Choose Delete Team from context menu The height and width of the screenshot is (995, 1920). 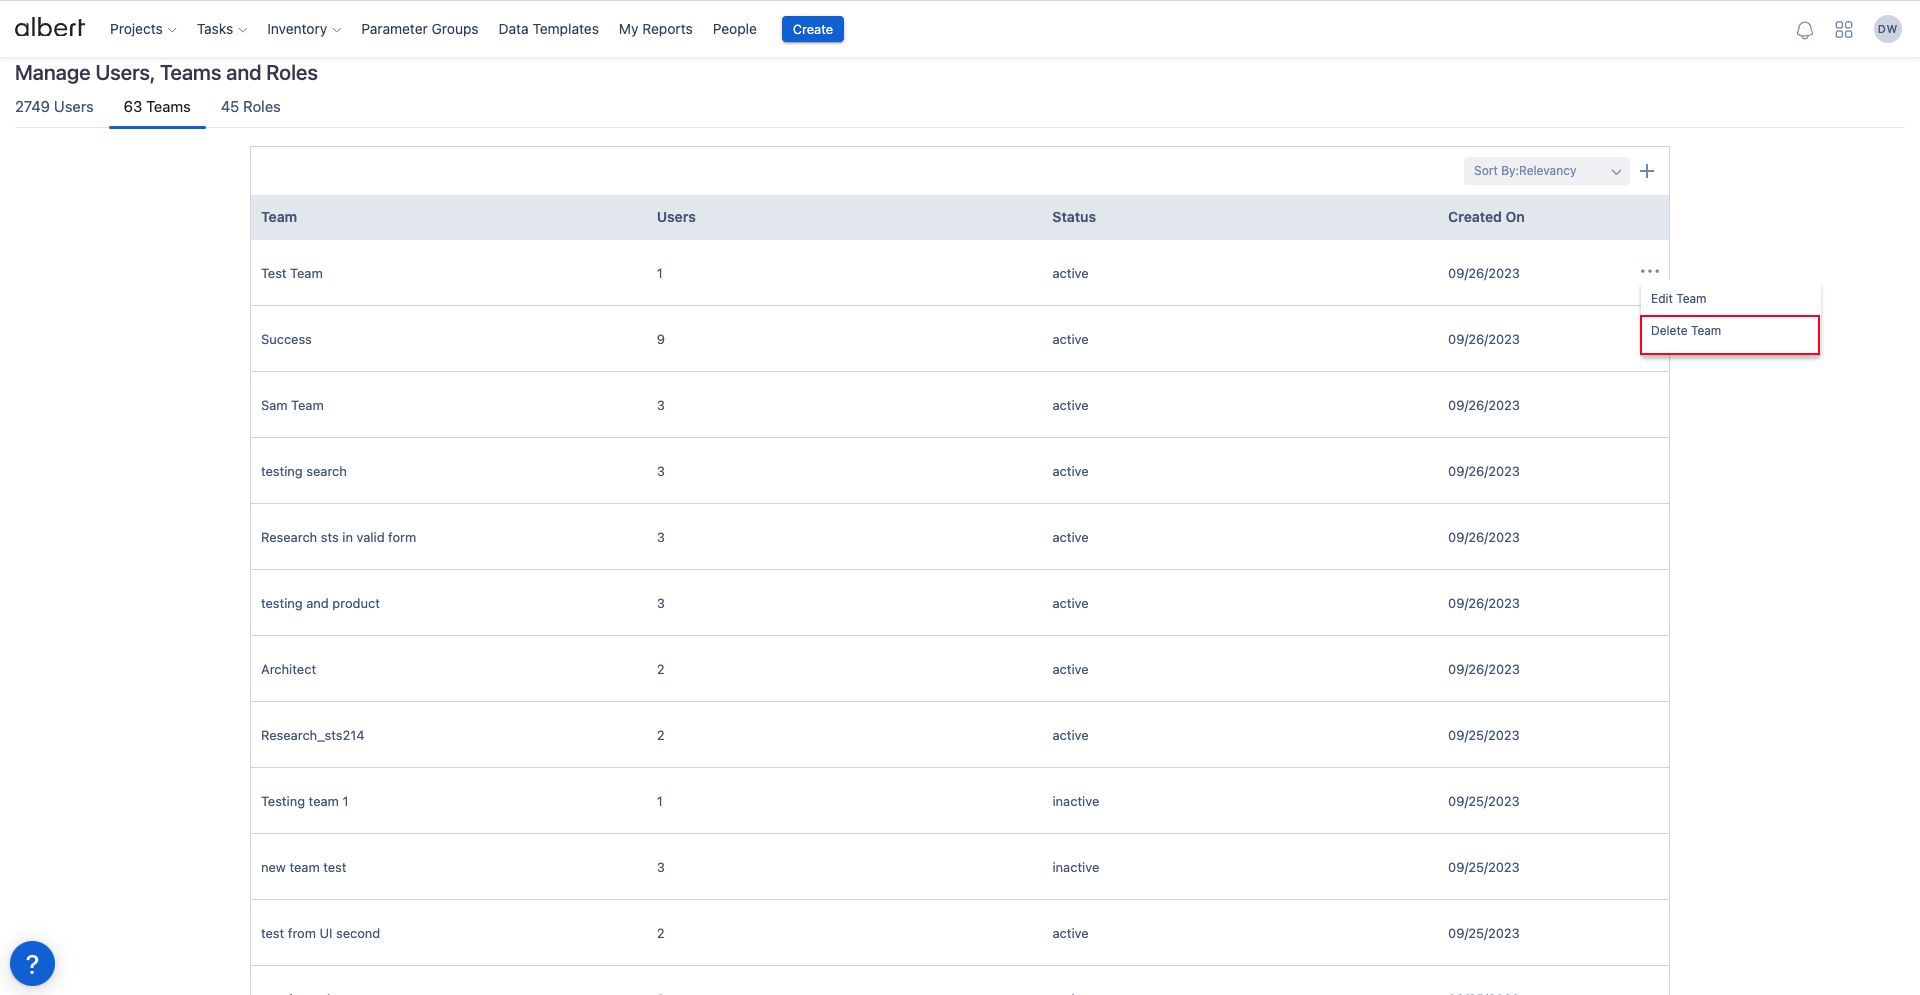[x=1686, y=331]
